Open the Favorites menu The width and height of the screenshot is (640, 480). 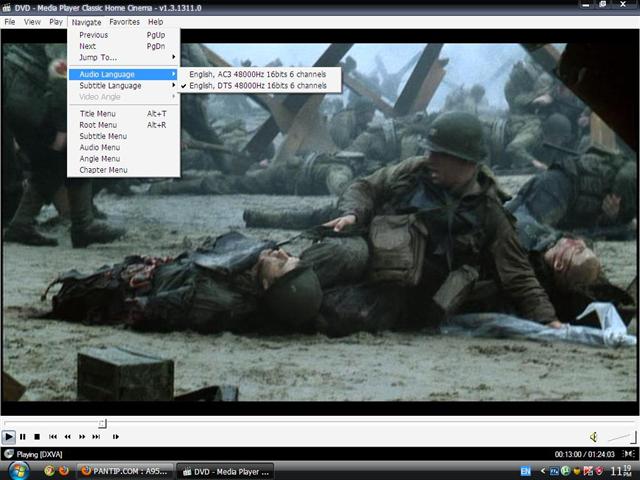click(124, 22)
